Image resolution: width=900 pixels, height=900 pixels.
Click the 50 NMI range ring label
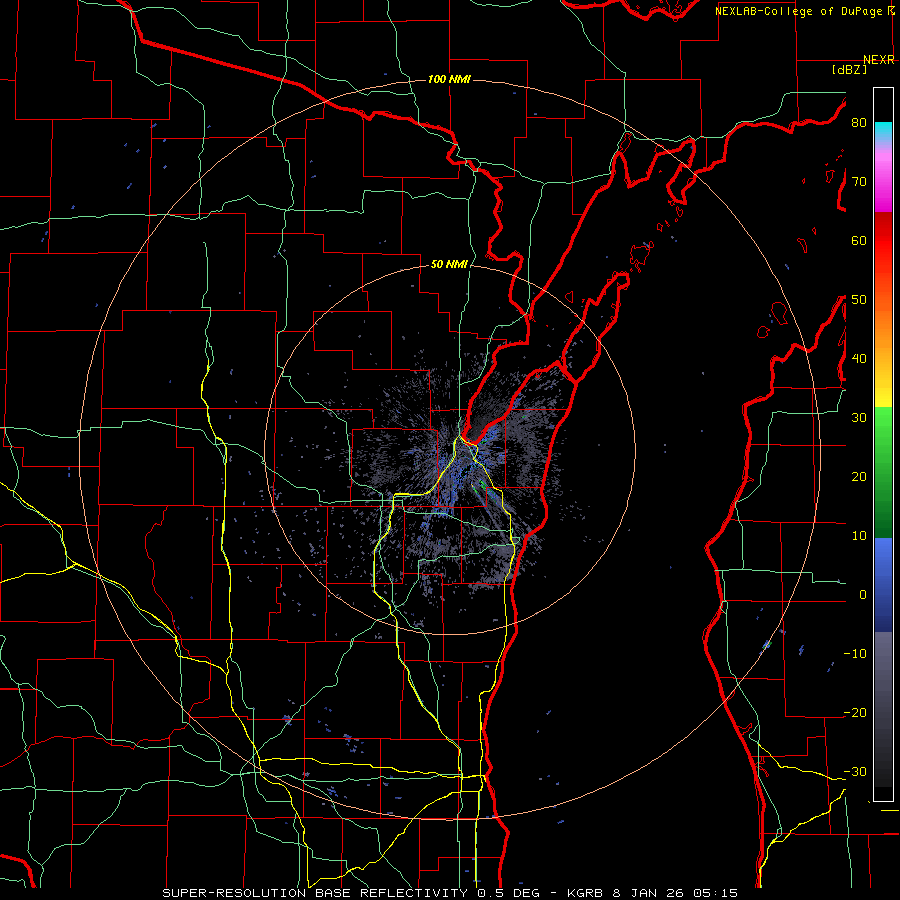tap(449, 264)
